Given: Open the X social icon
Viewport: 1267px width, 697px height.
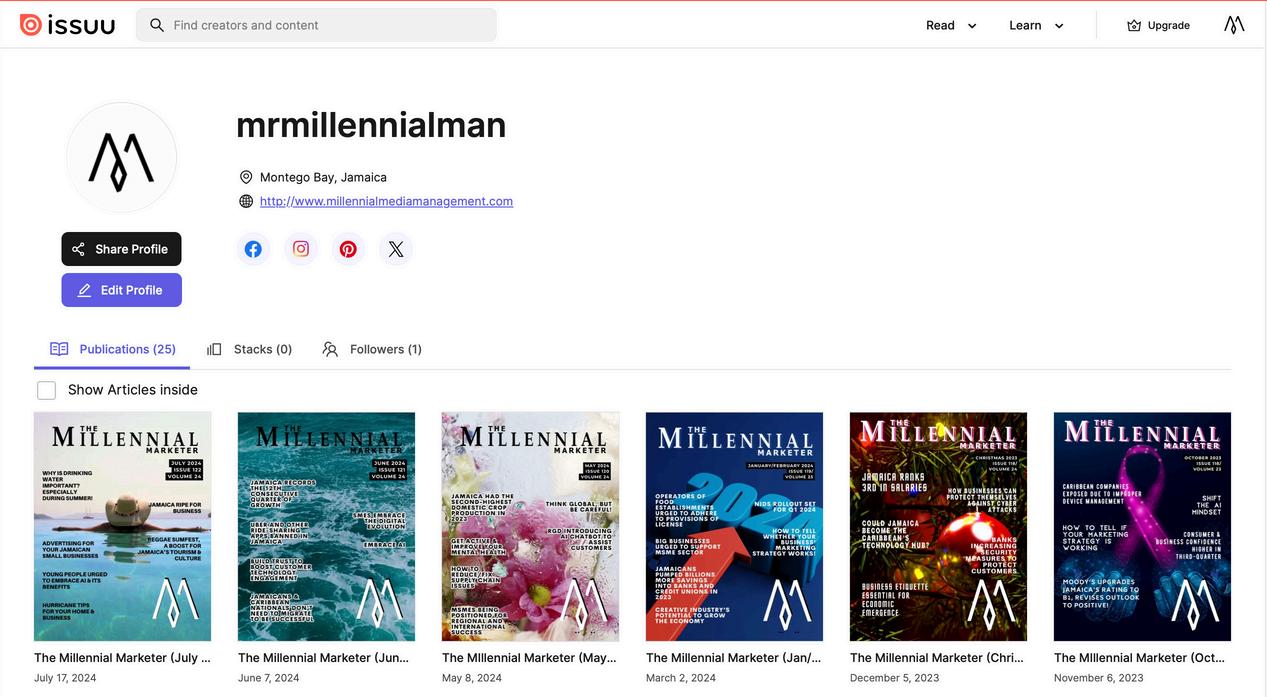Looking at the screenshot, I should tap(396, 249).
